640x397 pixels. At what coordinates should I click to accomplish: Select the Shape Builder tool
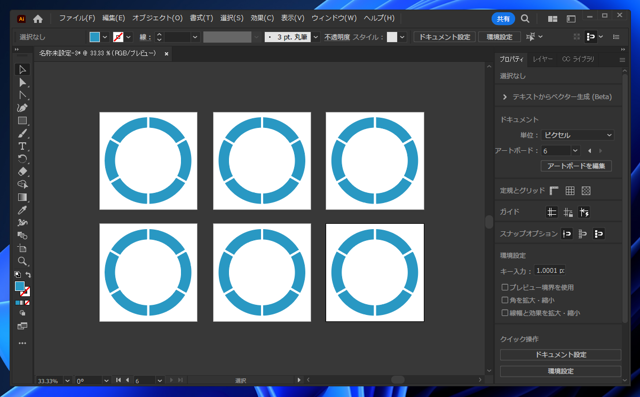point(22,184)
